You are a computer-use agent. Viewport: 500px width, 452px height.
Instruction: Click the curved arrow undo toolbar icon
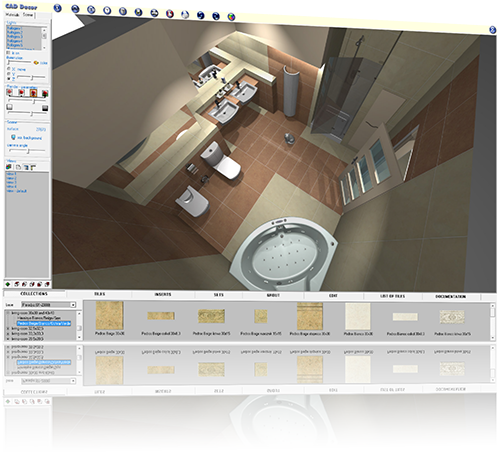201,15
